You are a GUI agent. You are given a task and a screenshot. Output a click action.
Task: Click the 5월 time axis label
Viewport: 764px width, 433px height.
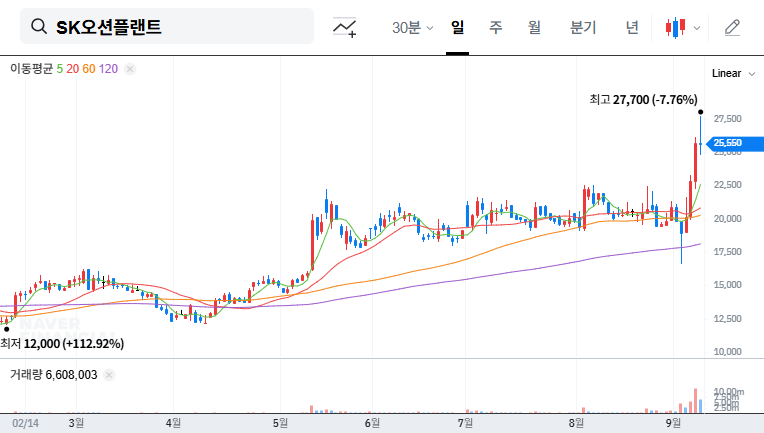click(x=280, y=423)
